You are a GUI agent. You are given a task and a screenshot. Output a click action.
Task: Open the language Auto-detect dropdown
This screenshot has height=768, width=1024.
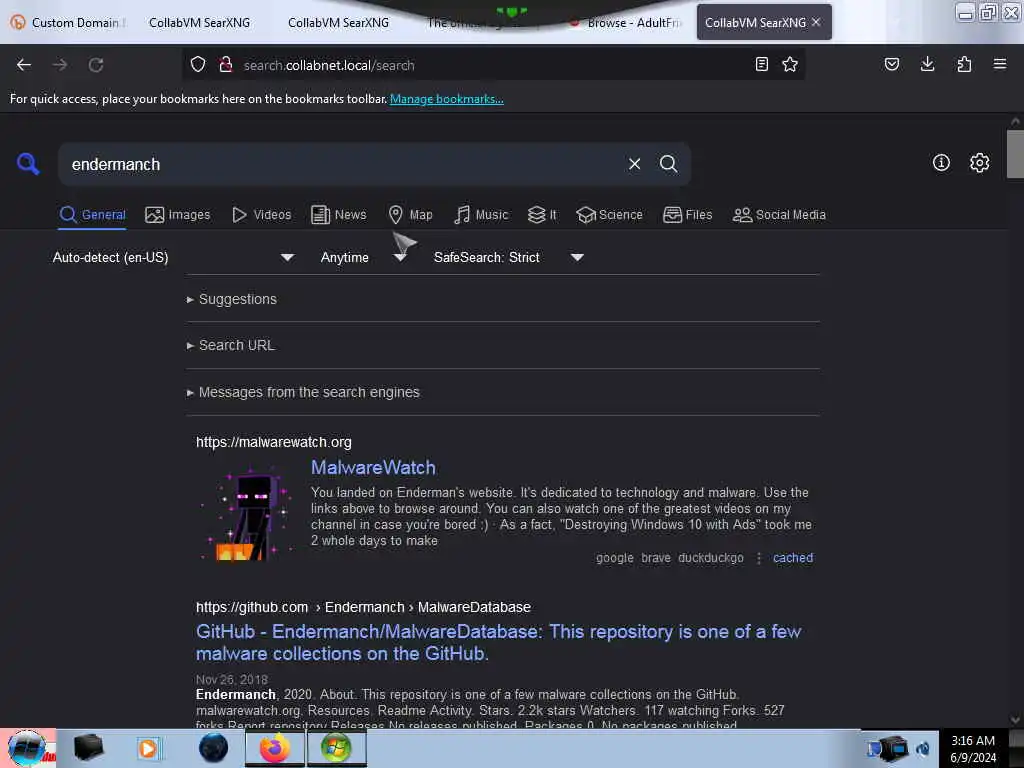pyautogui.click(x=173, y=257)
